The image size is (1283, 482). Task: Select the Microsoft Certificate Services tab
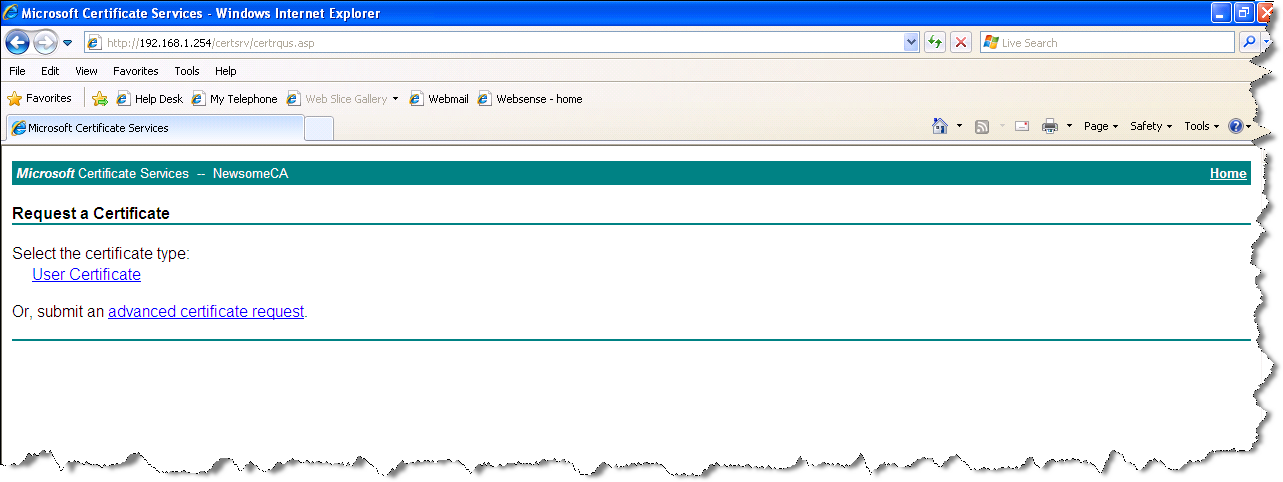point(155,128)
